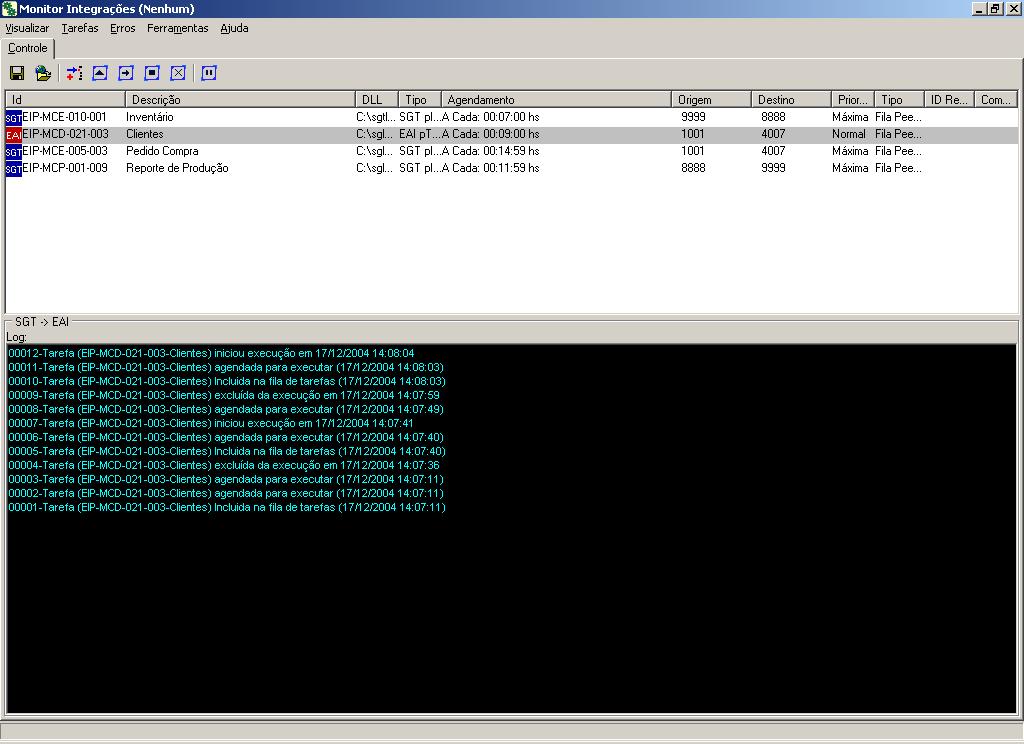Click the add task icon with red plus
This screenshot has width=1024, height=744.
click(x=75, y=73)
